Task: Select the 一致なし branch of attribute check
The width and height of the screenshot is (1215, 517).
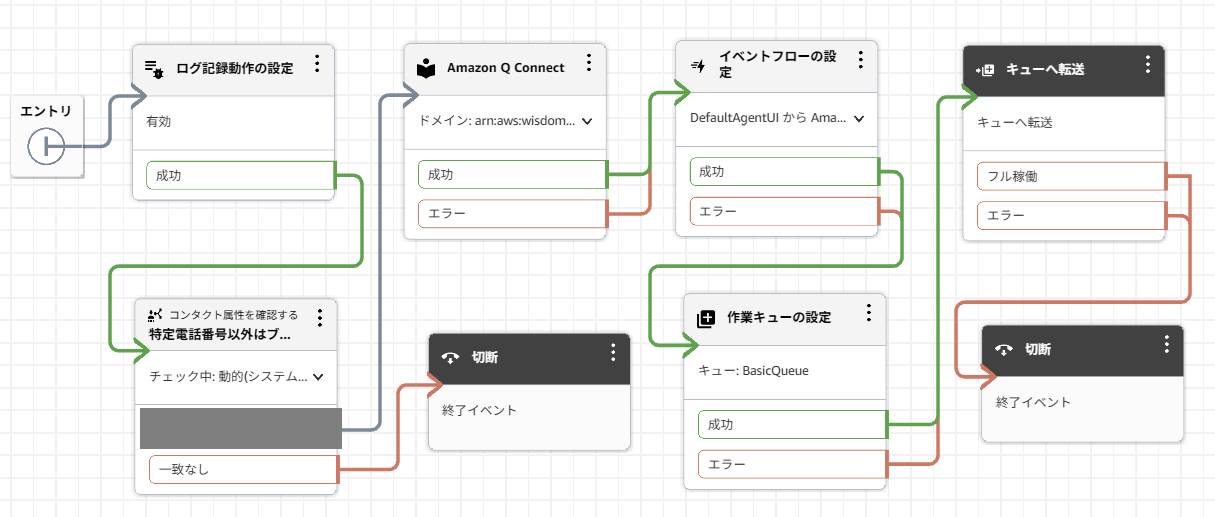Action: [244, 468]
